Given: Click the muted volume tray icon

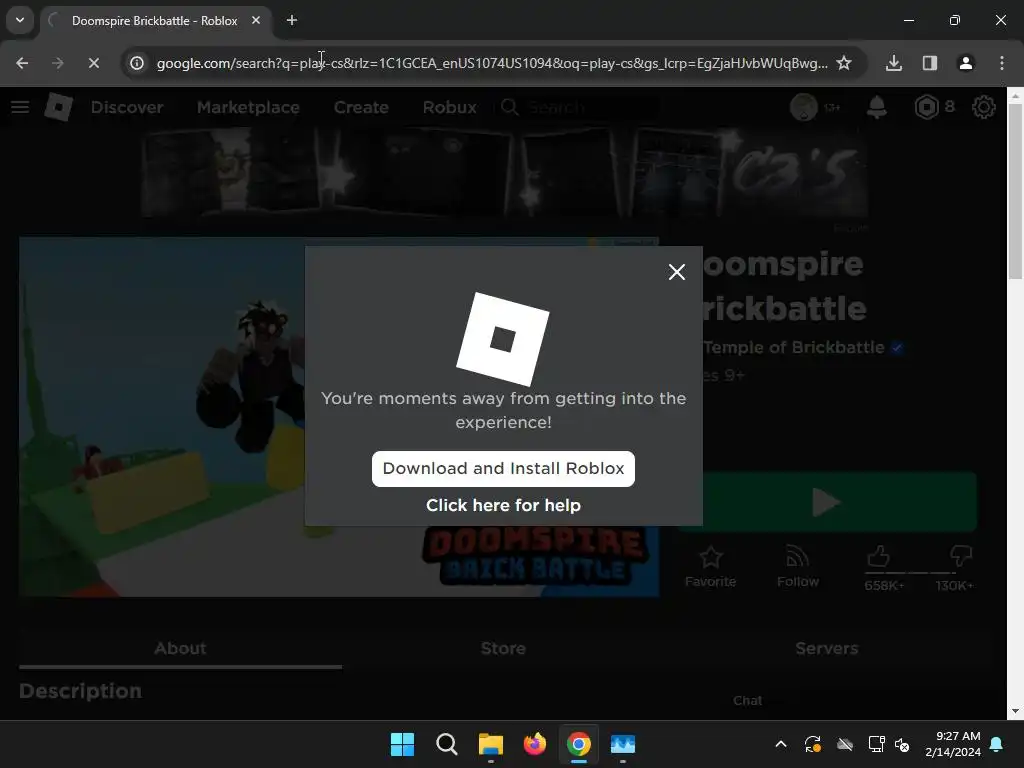Looking at the screenshot, I should pos(903,744).
